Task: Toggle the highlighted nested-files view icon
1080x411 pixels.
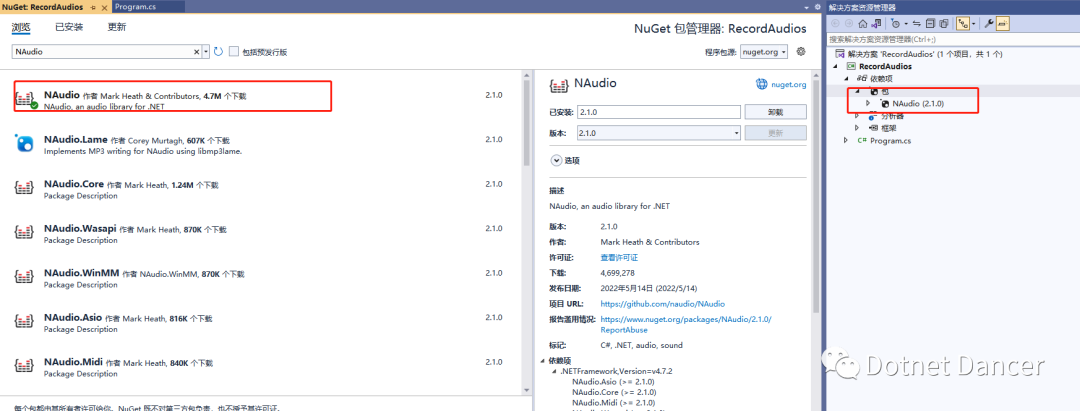Action: [x=963, y=23]
